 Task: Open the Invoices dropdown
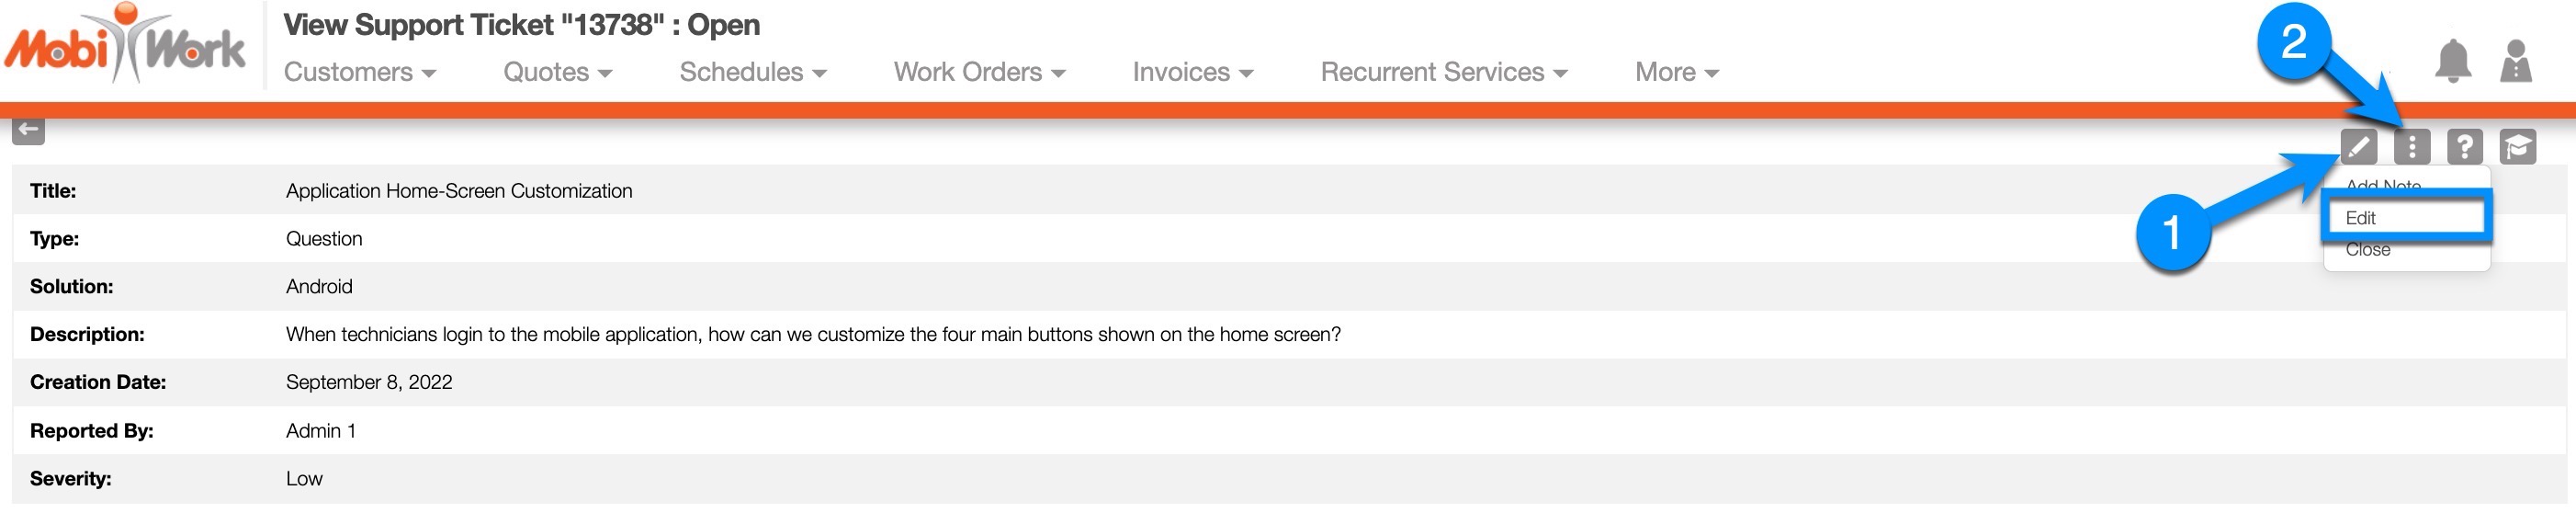click(1192, 72)
